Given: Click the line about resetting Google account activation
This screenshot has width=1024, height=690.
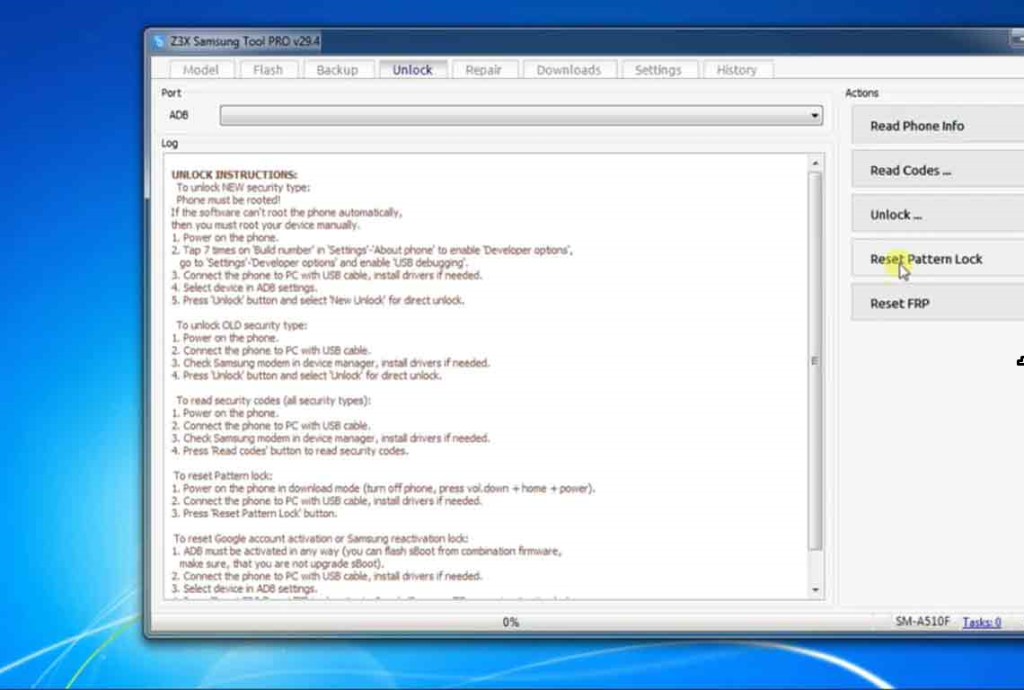Looking at the screenshot, I should click(x=321, y=539).
